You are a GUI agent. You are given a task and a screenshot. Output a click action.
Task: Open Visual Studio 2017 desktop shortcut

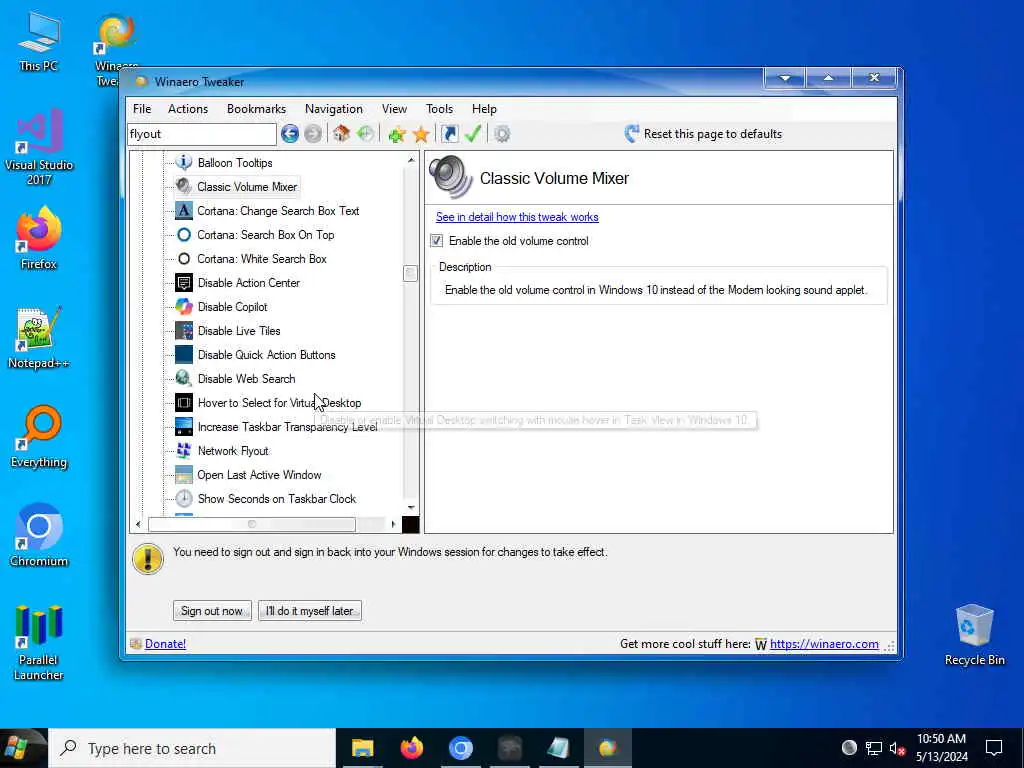[x=39, y=147]
